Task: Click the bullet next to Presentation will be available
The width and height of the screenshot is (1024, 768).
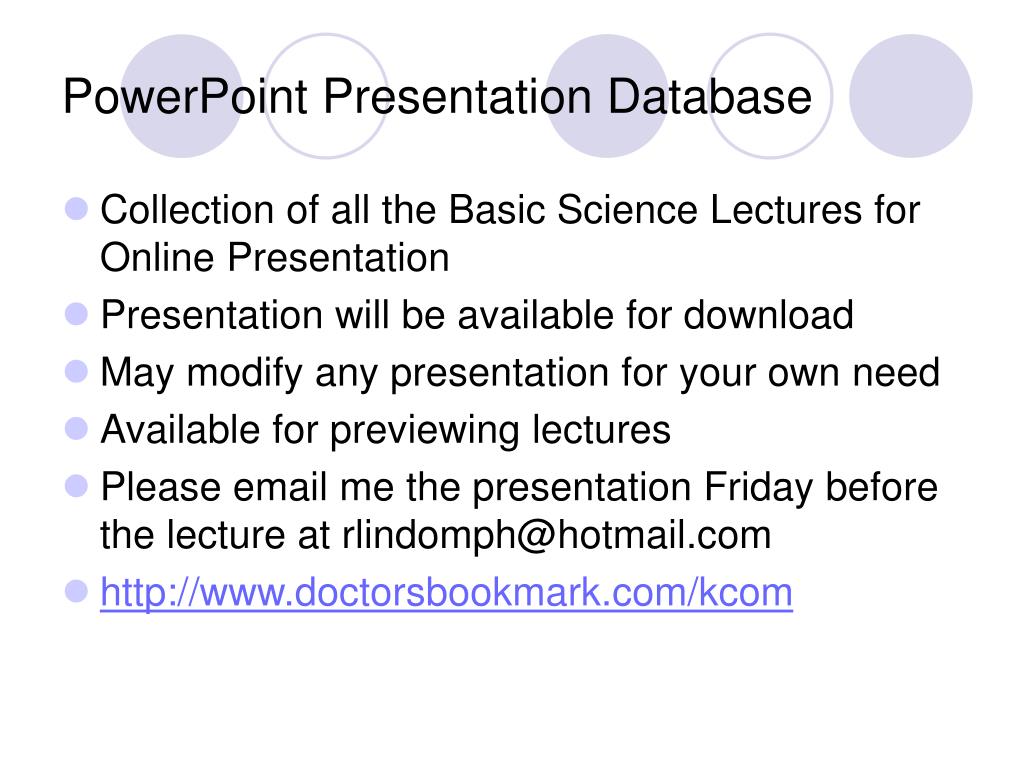Action: [76, 314]
